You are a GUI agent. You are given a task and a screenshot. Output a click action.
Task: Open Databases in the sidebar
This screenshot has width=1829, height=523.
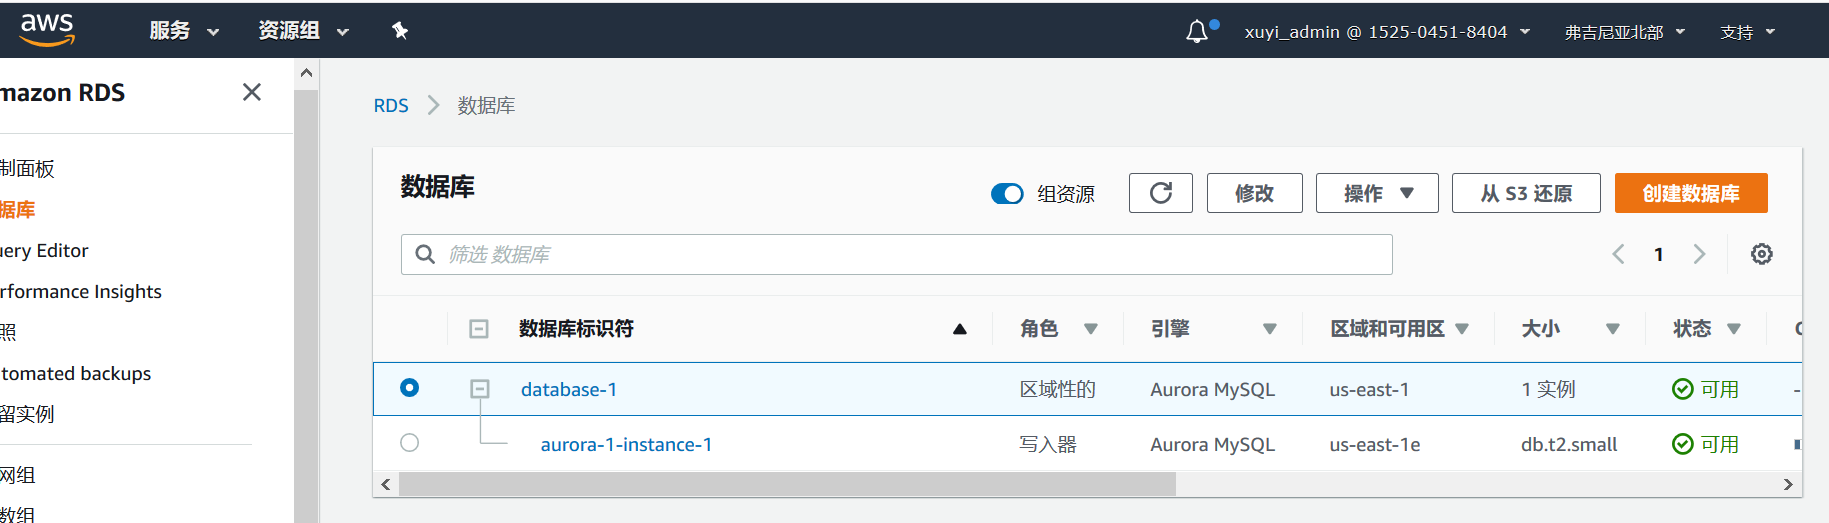(x=17, y=209)
